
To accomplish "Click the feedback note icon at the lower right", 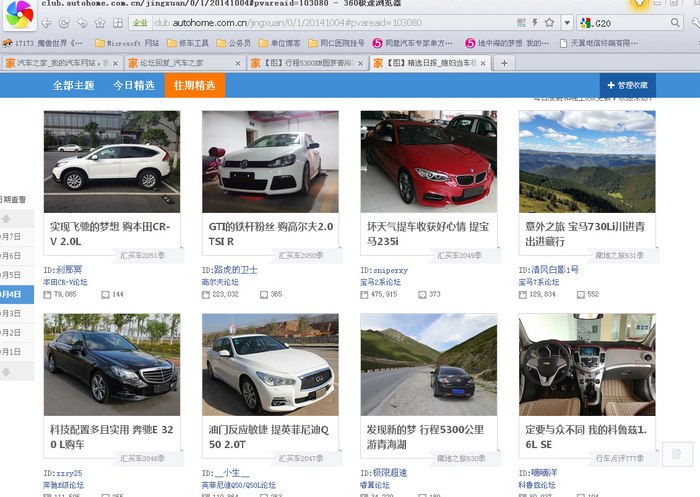I will pyautogui.click(x=678, y=454).
